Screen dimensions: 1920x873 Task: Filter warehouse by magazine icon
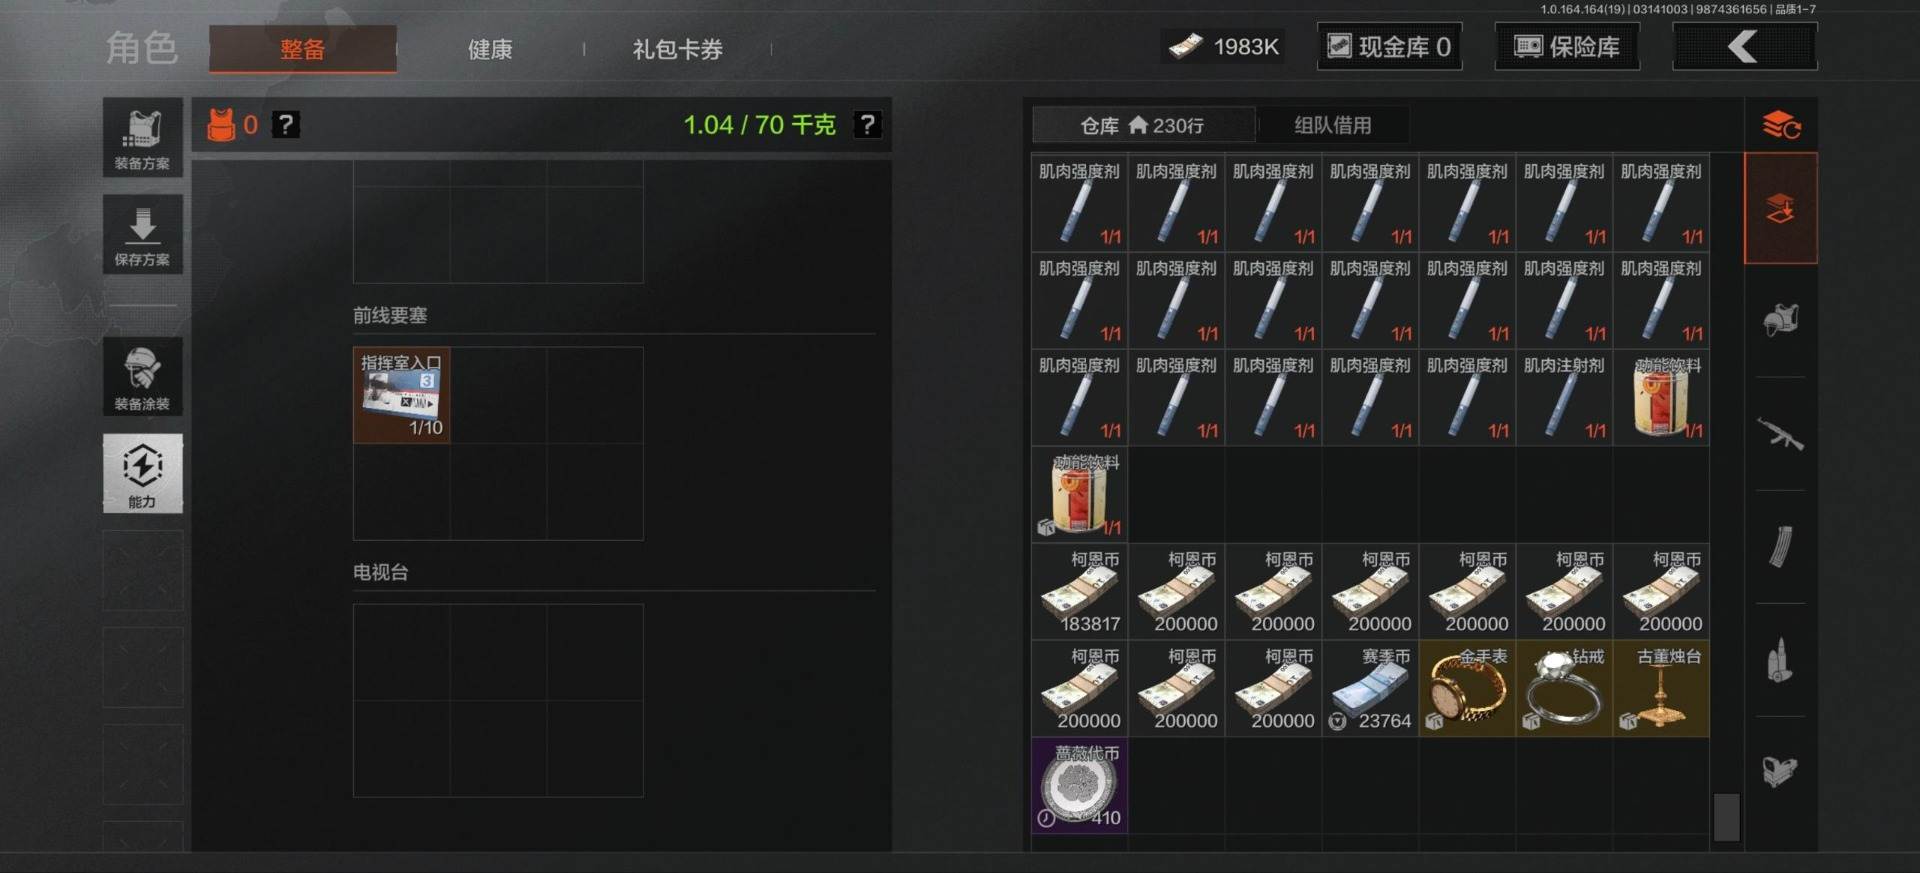pos(1780,547)
